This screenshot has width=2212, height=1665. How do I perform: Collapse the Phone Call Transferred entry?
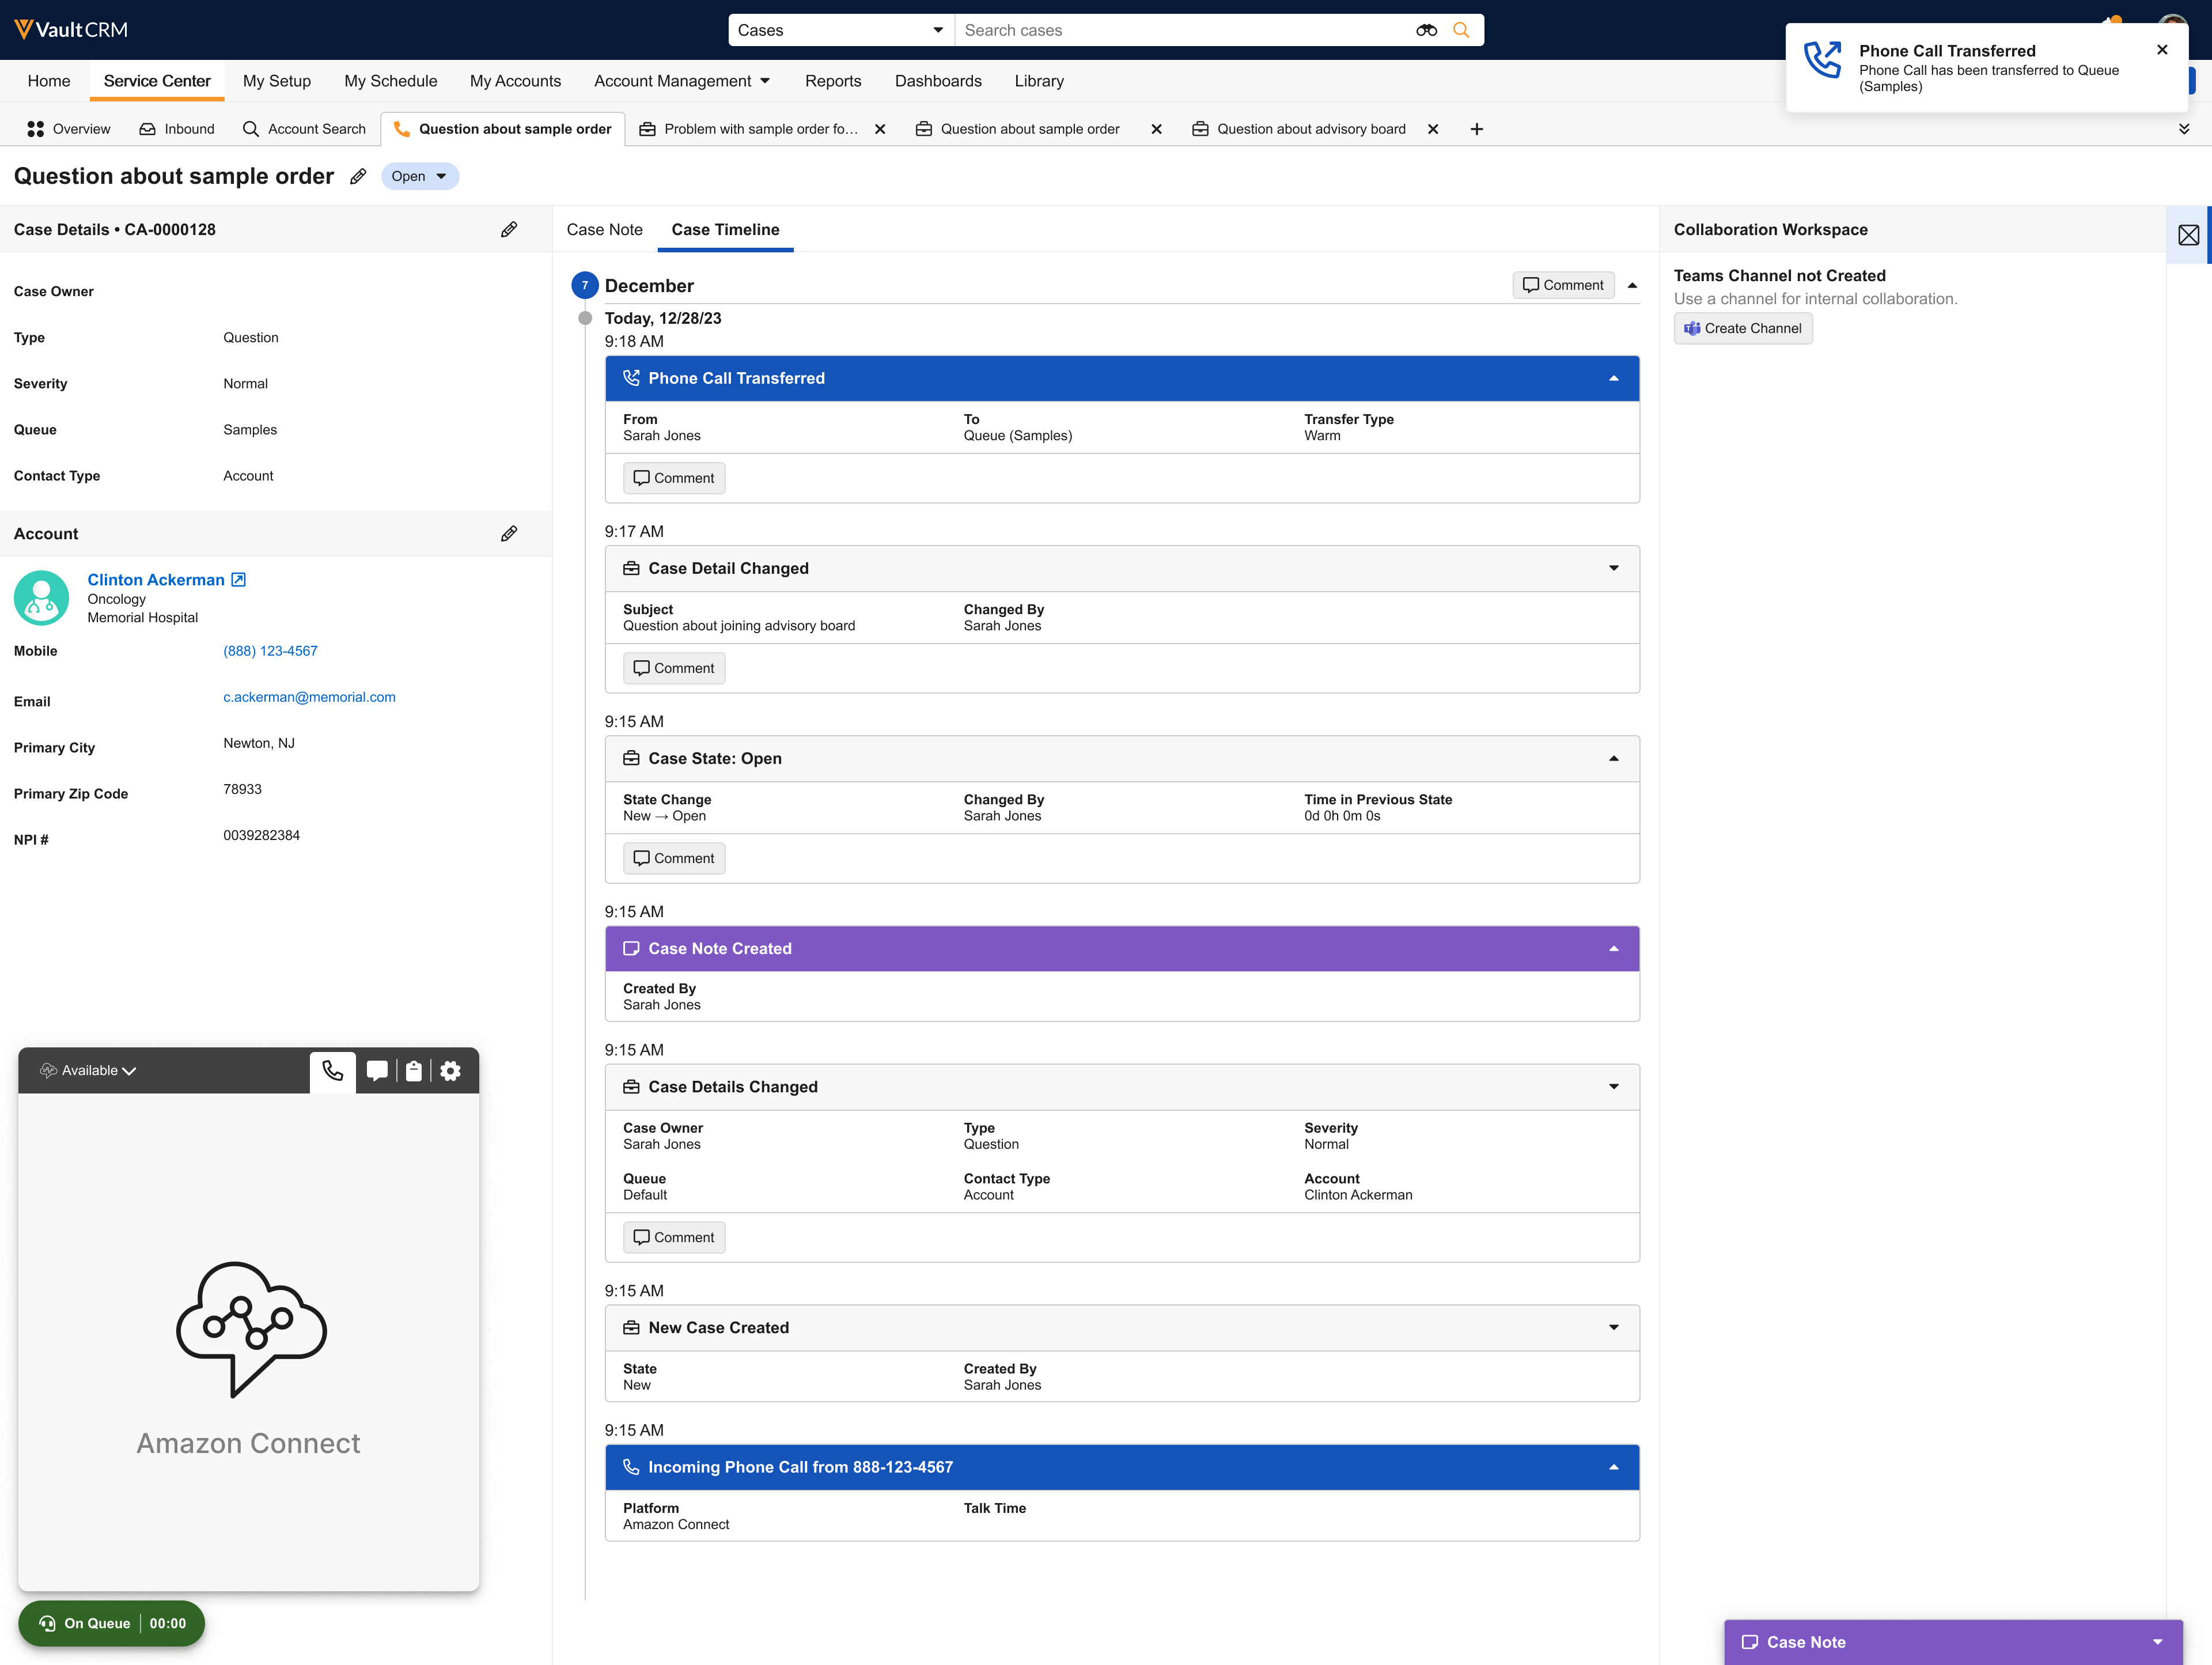[1613, 378]
